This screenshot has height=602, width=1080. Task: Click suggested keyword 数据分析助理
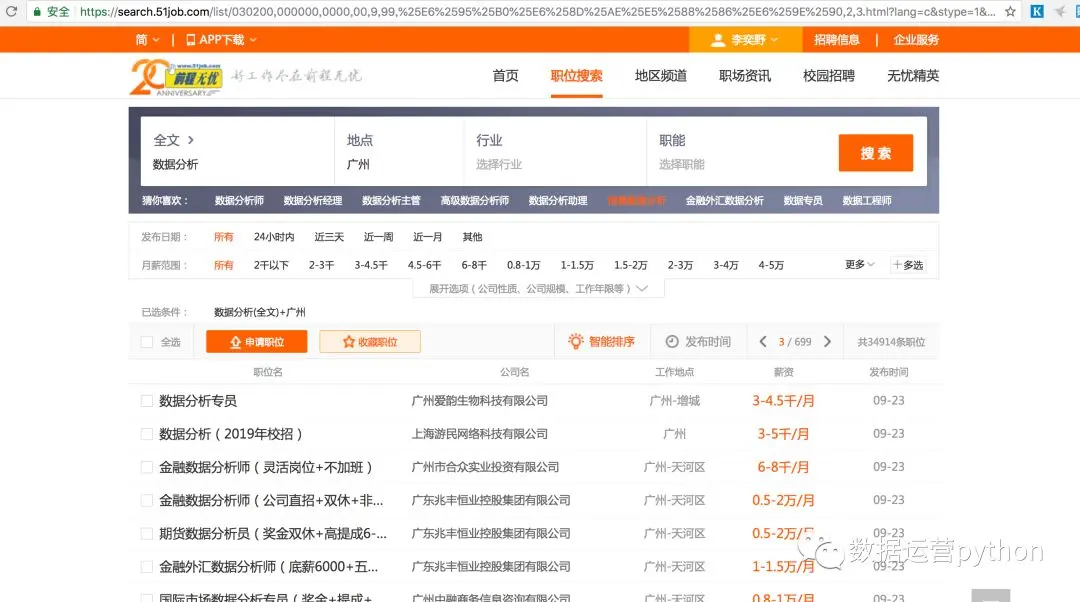[558, 200]
